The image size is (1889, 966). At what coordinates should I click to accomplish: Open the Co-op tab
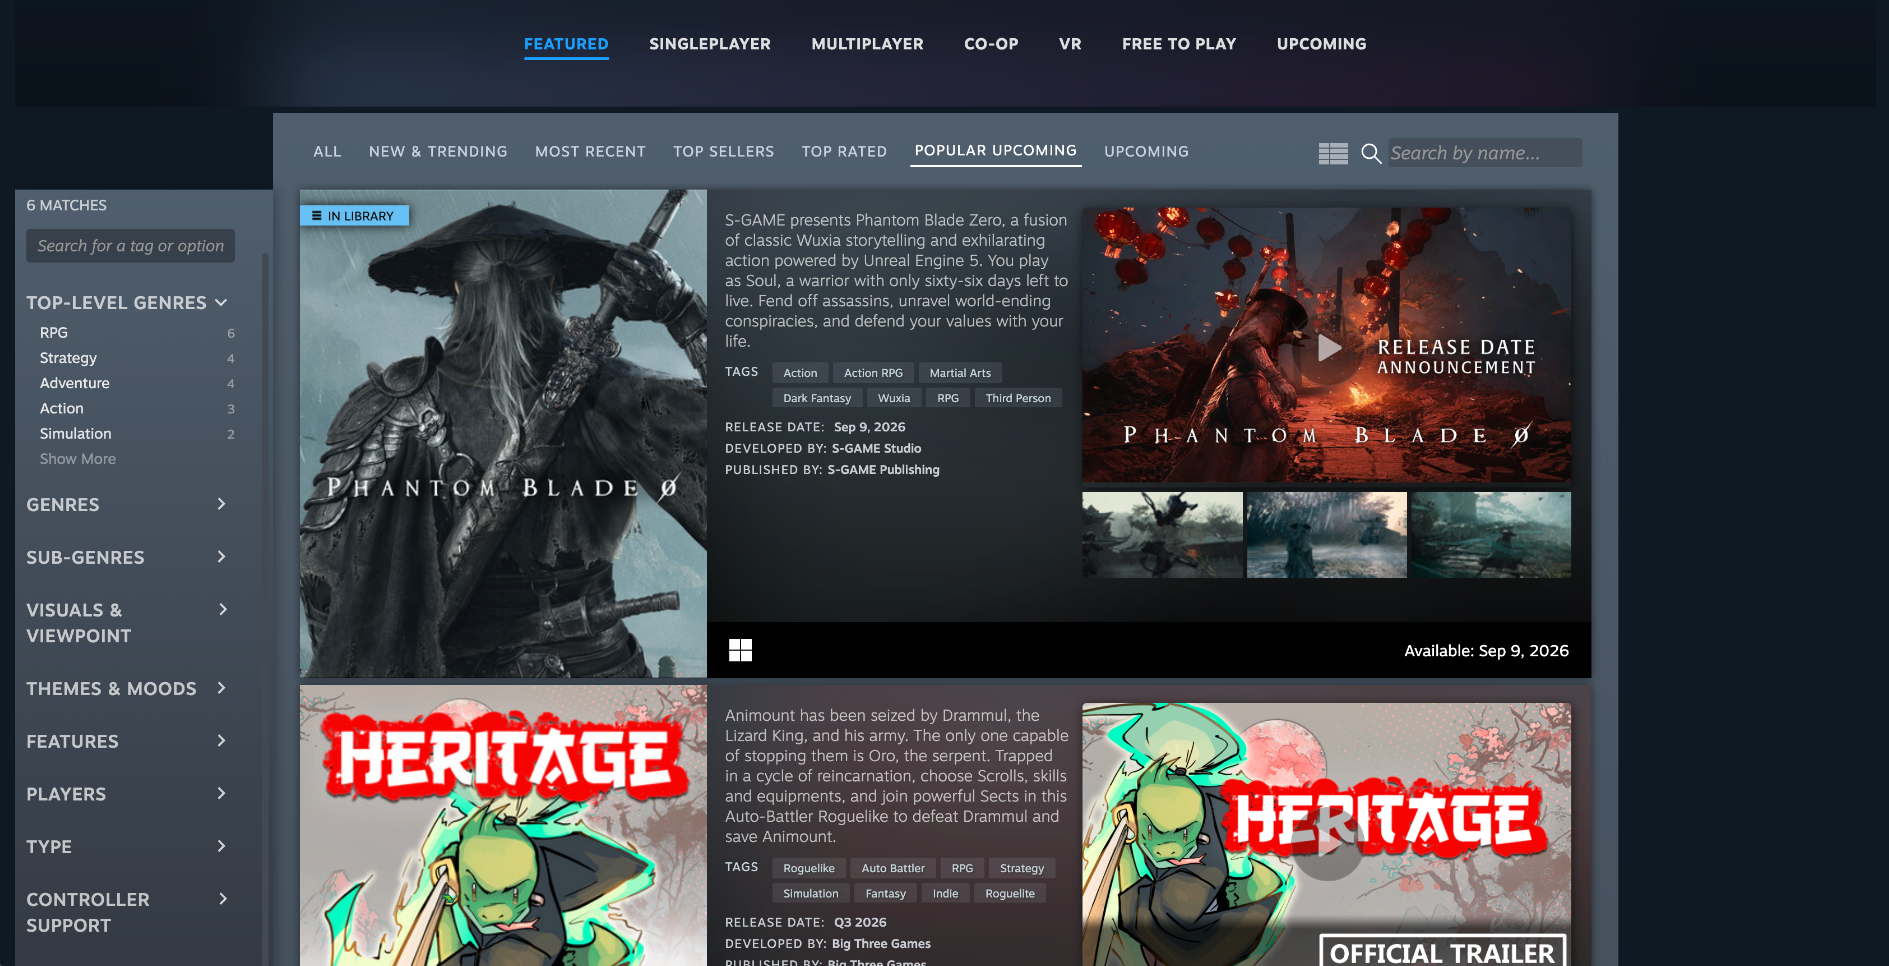click(x=991, y=44)
